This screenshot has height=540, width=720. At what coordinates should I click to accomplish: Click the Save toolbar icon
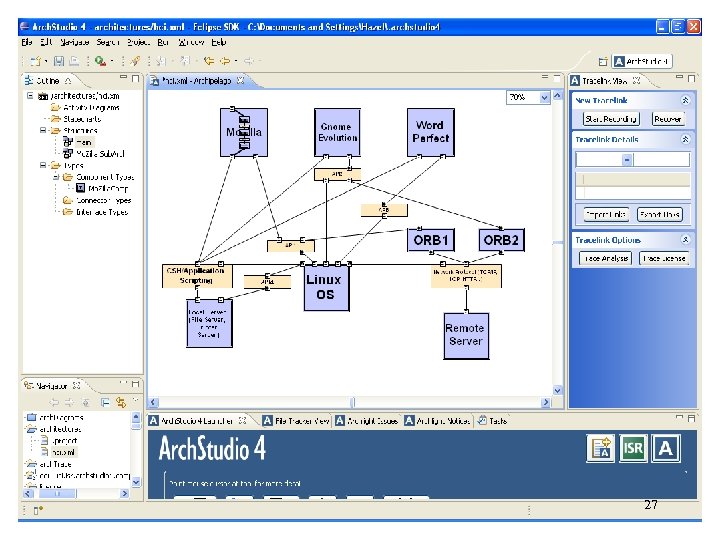[59, 61]
